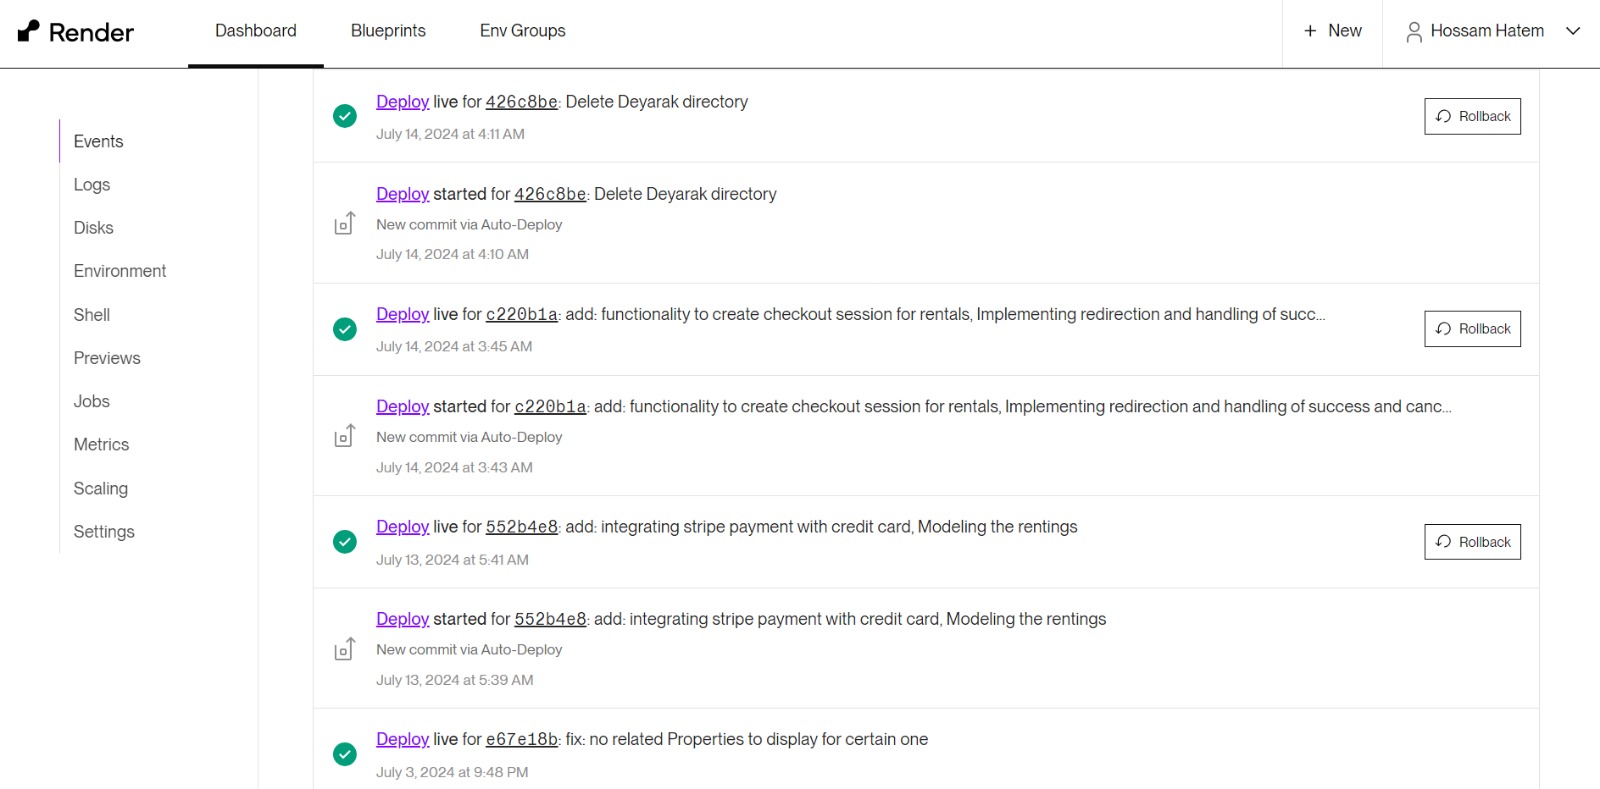Open the Blueprints tab

[388, 31]
